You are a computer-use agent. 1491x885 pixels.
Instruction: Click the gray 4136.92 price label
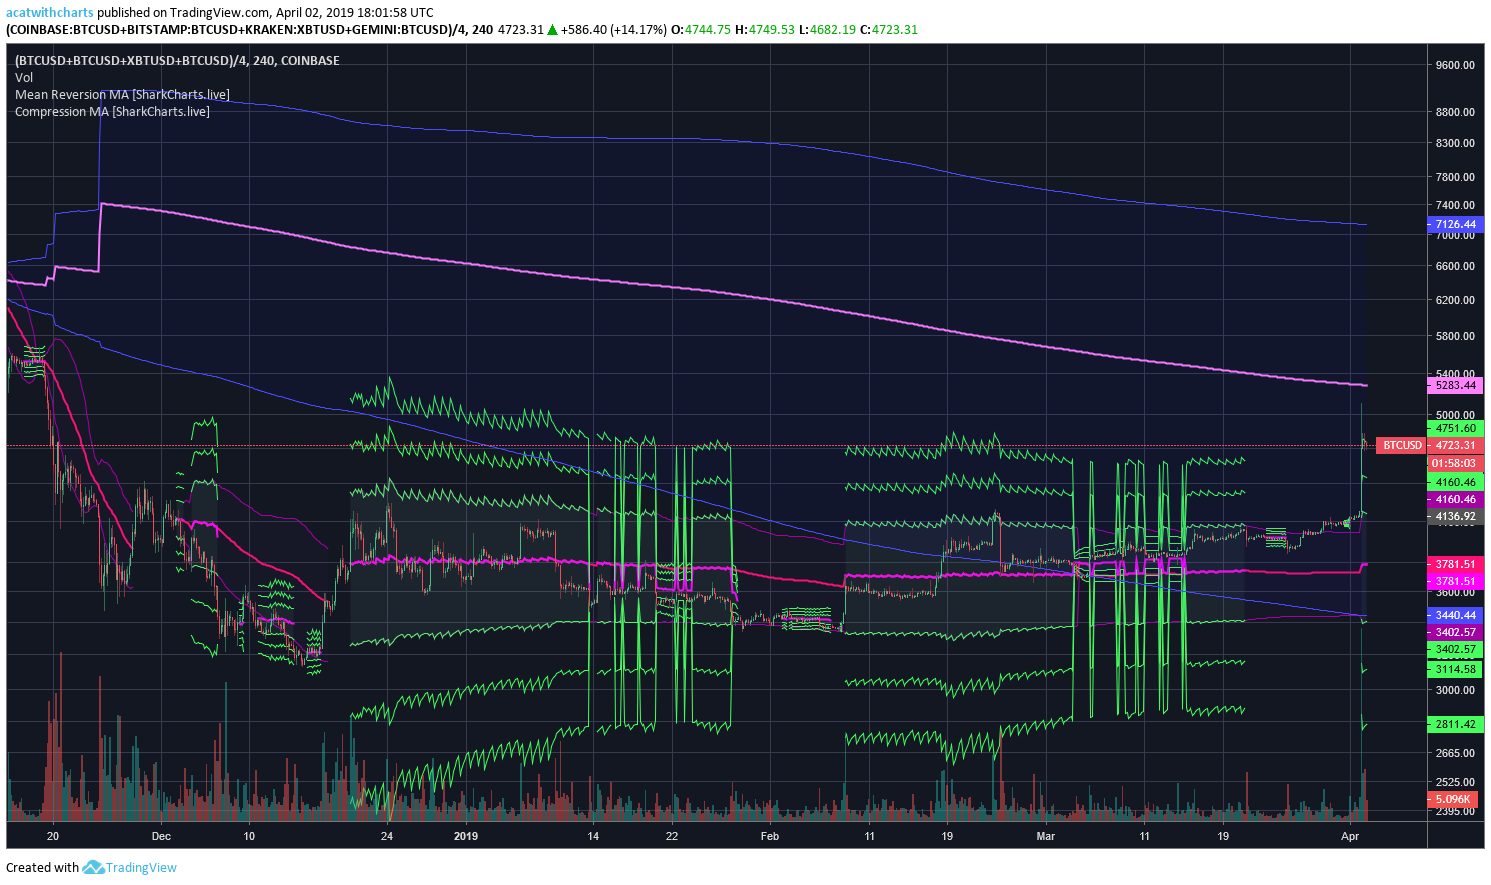click(1455, 516)
